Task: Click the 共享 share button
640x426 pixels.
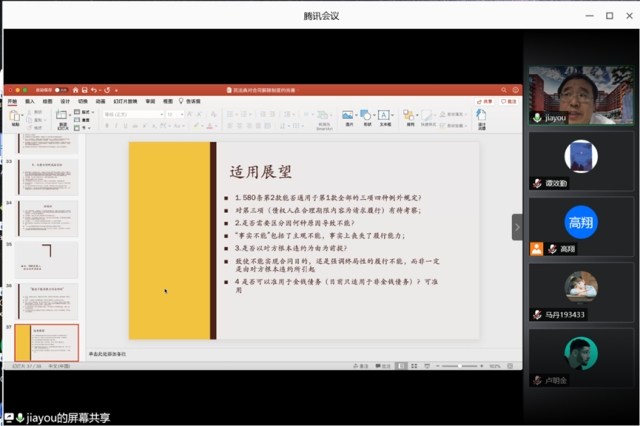Action: click(x=487, y=101)
